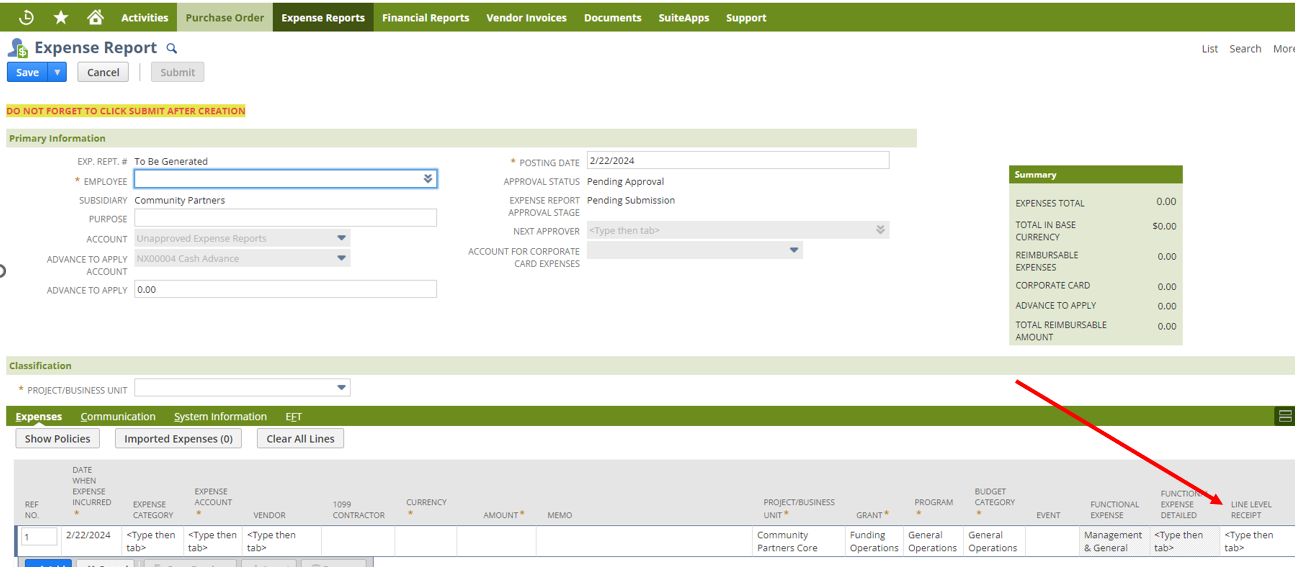Go to the Home icon
Image resolution: width=1295 pixels, height=567 pixels.
click(x=95, y=17)
